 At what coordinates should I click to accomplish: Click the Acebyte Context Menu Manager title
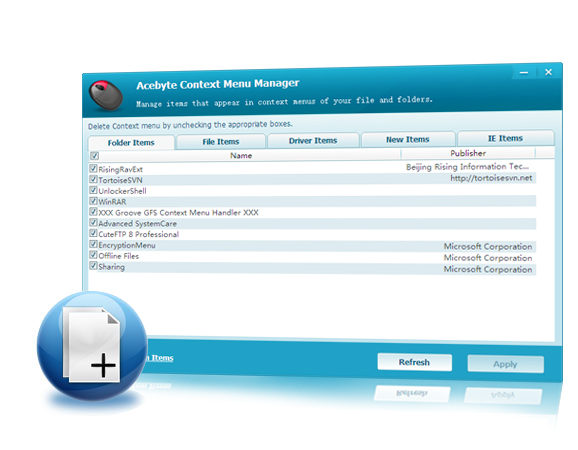tap(217, 84)
